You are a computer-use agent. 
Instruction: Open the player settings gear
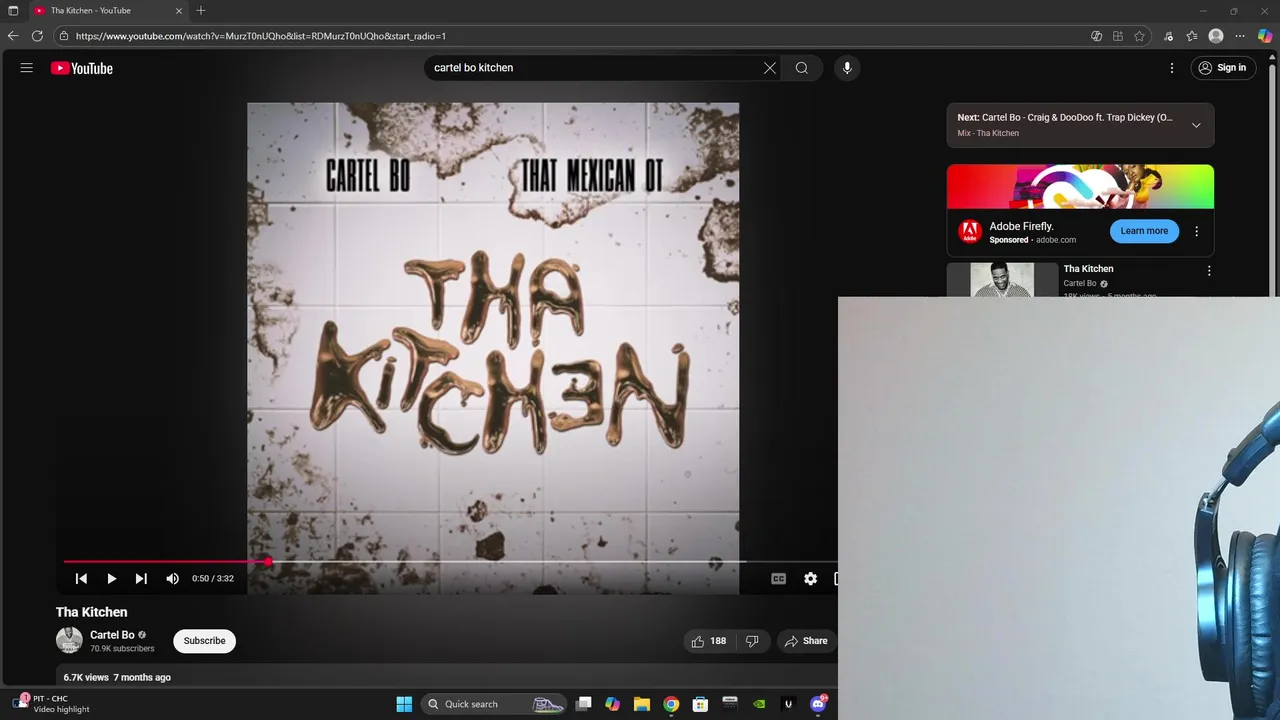tap(811, 579)
